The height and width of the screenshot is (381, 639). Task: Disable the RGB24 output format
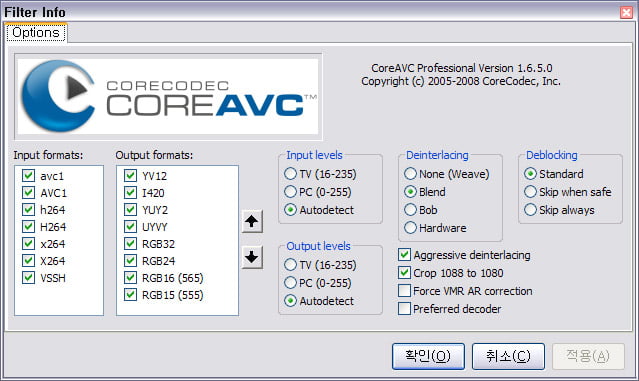(x=130, y=260)
